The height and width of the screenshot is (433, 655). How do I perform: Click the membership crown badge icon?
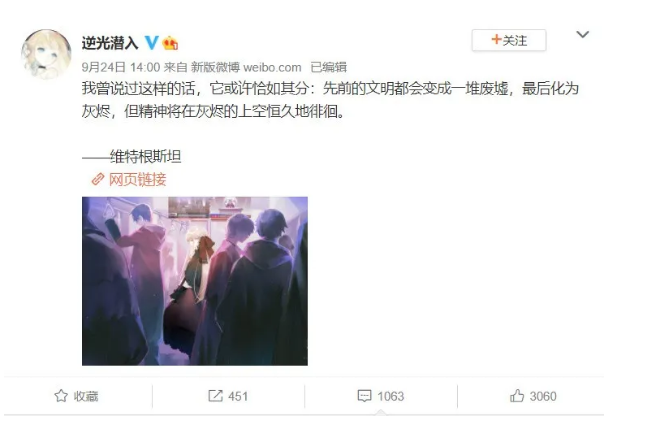coord(170,43)
